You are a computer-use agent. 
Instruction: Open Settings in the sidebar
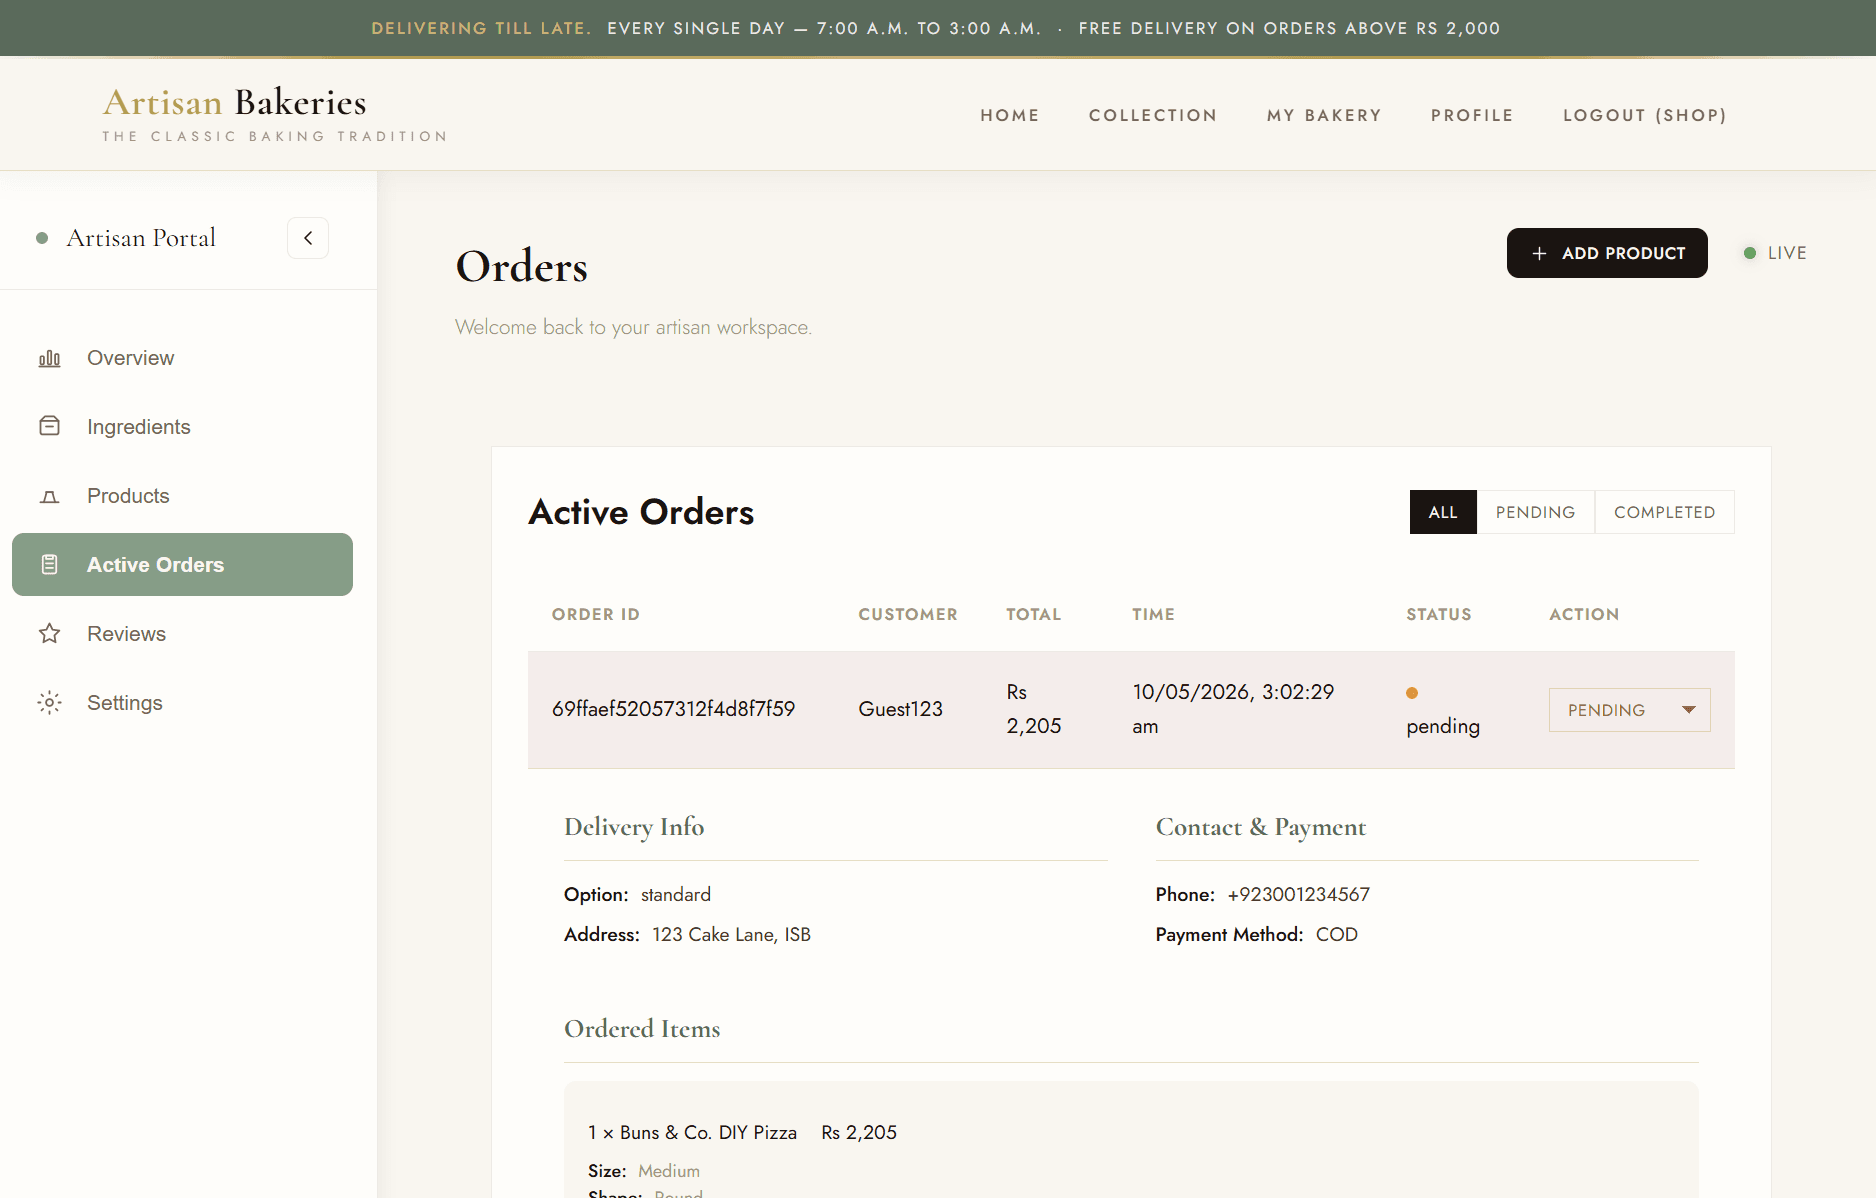coord(182,703)
